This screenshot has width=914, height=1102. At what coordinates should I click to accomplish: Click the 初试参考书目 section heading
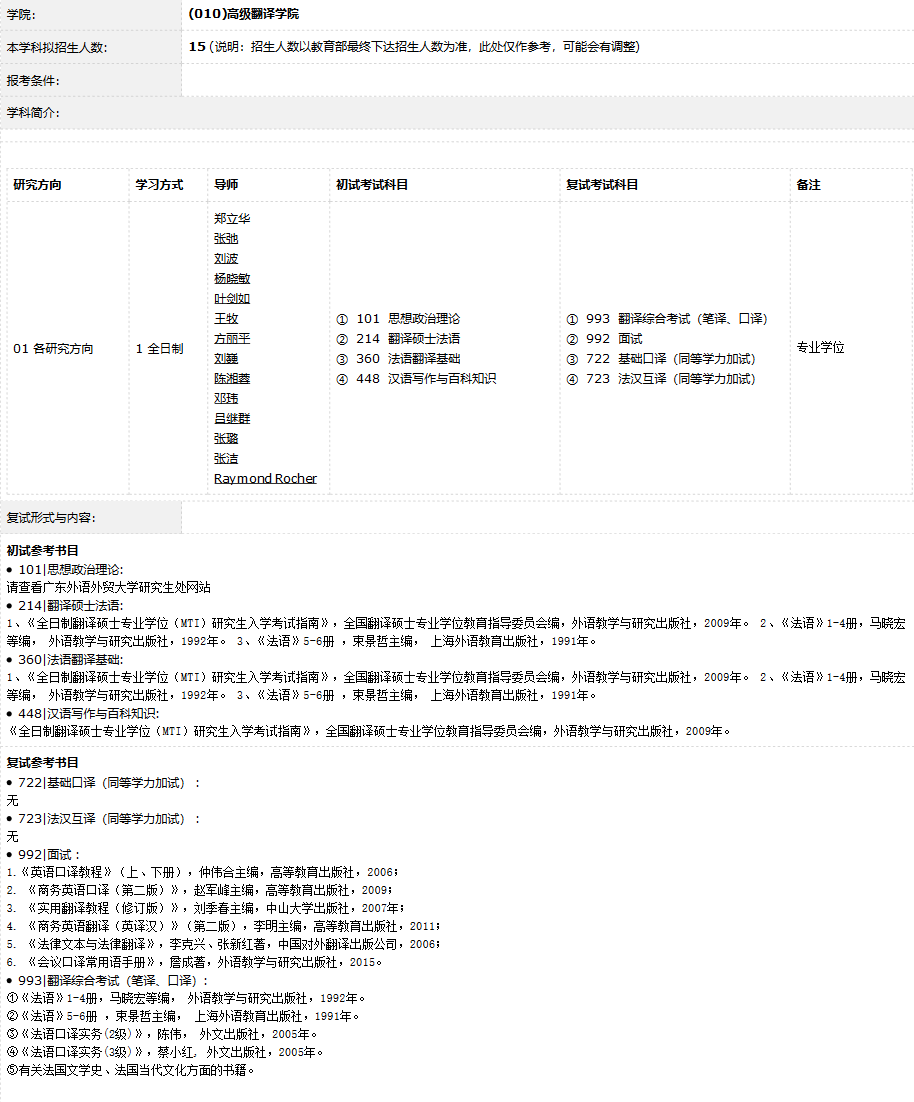[x=43, y=550]
